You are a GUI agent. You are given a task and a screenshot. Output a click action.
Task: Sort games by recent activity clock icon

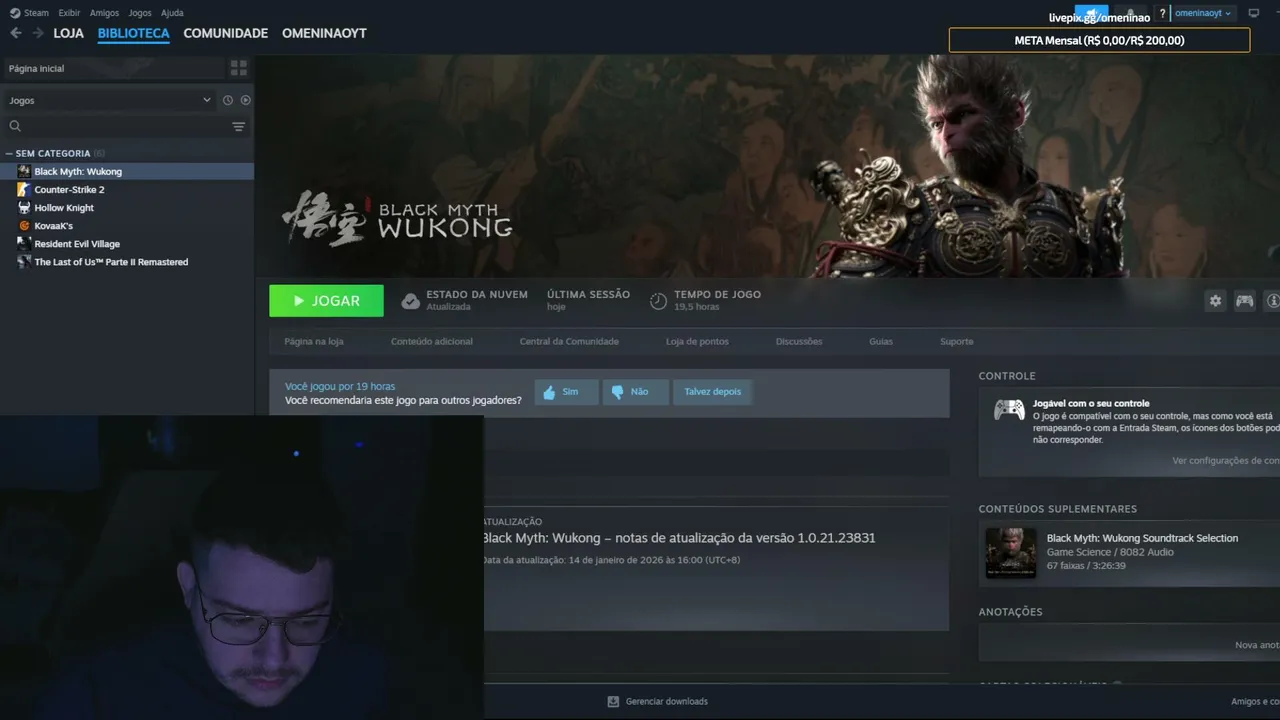point(228,100)
